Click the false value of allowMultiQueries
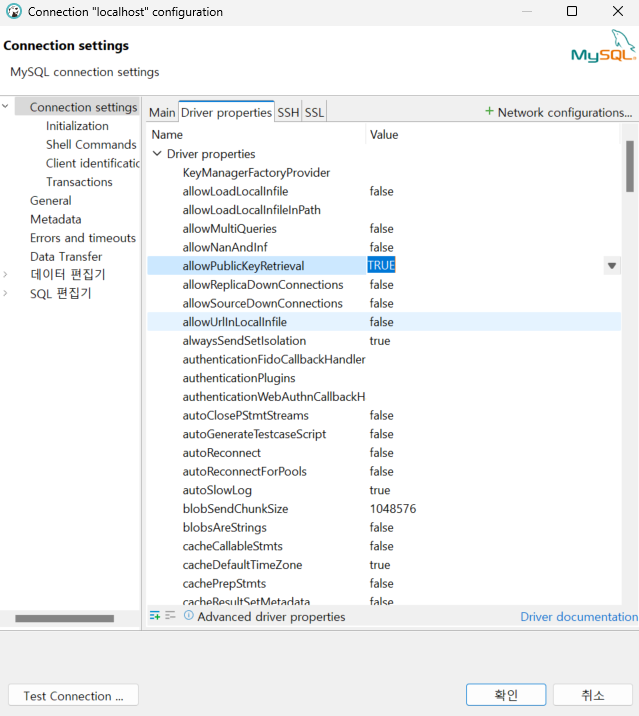Viewport: 639px width, 716px height. 381,229
